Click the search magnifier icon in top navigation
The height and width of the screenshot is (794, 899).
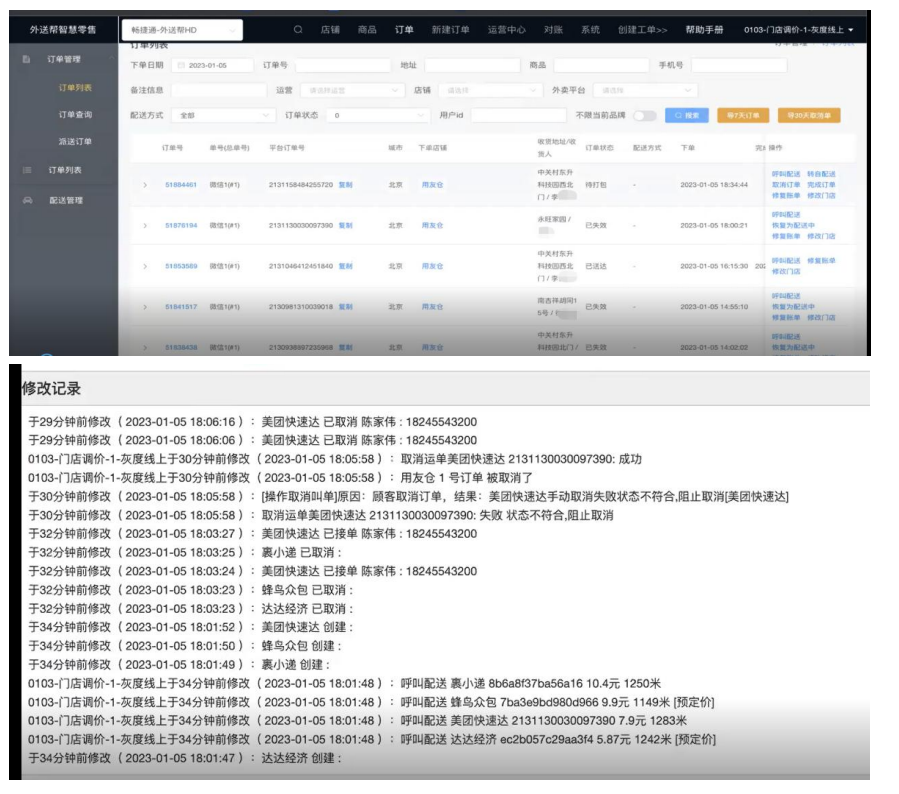(x=298, y=30)
